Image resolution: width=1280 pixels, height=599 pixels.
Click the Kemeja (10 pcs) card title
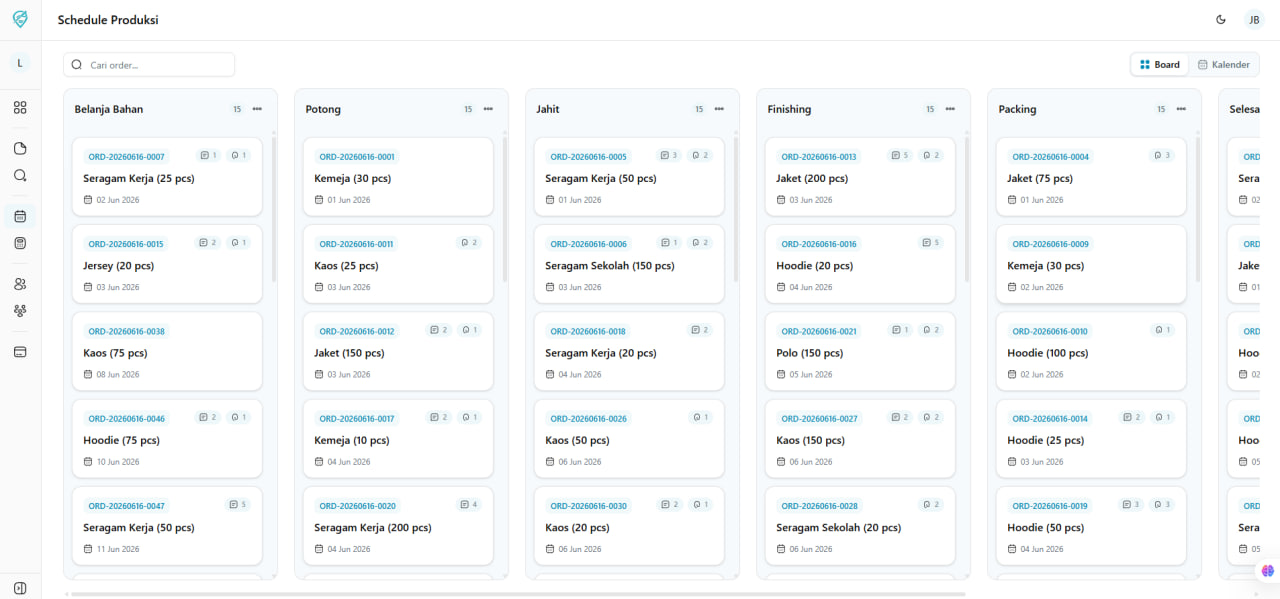pos(353,440)
